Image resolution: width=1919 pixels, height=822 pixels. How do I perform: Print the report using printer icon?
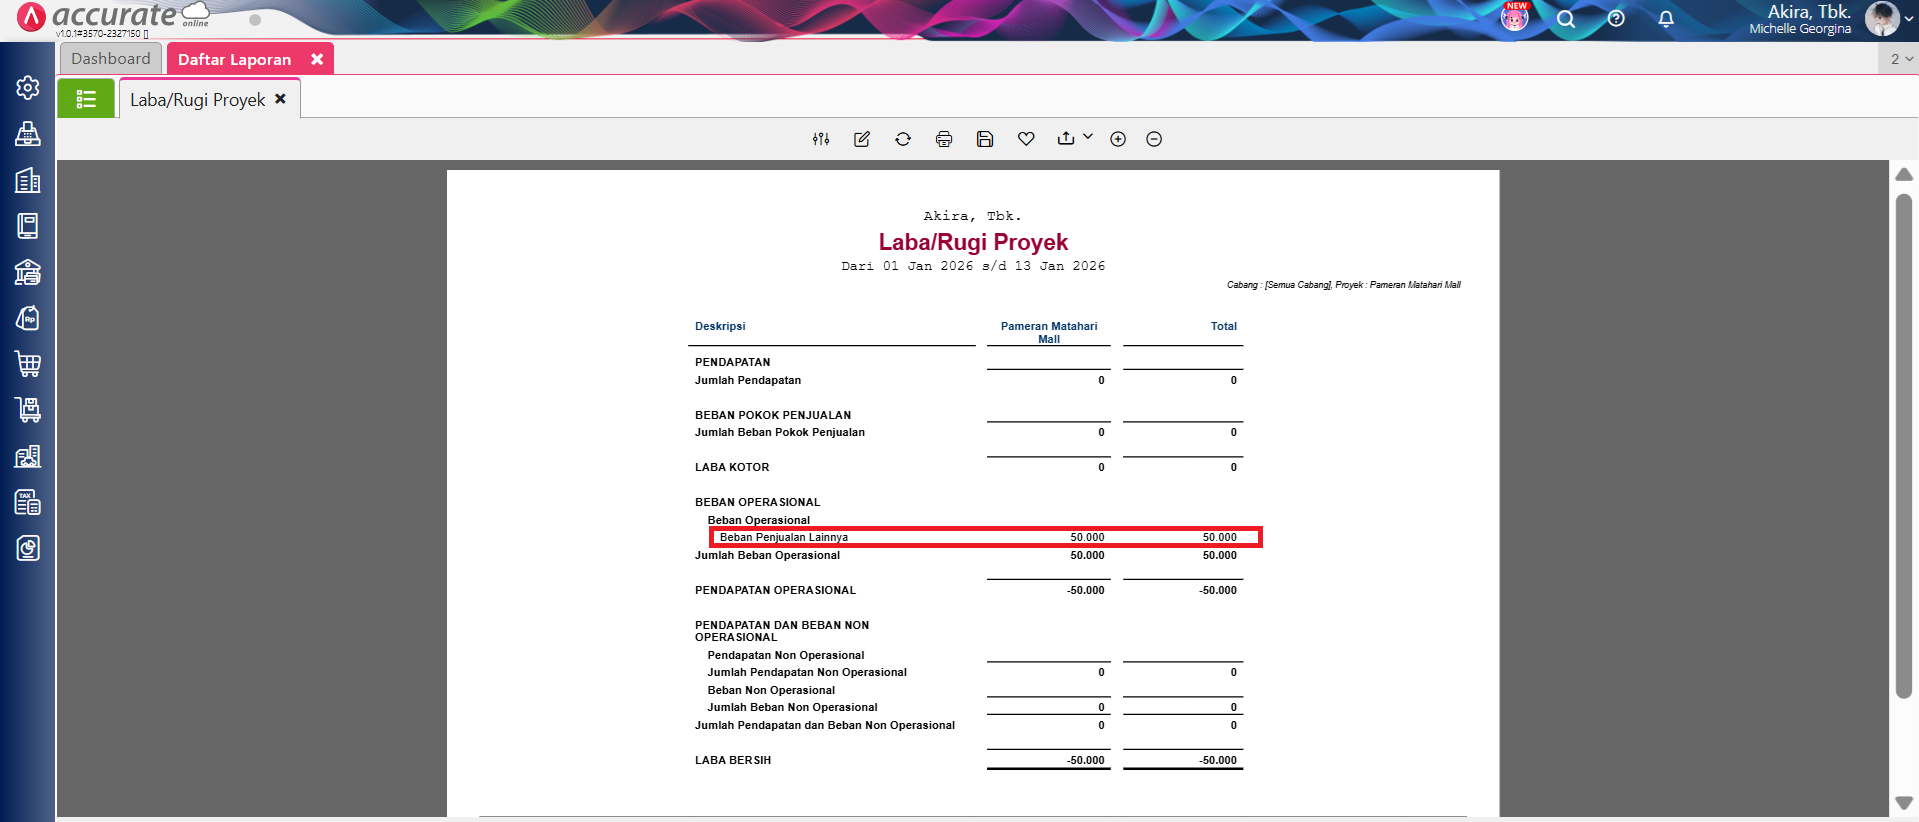point(944,139)
